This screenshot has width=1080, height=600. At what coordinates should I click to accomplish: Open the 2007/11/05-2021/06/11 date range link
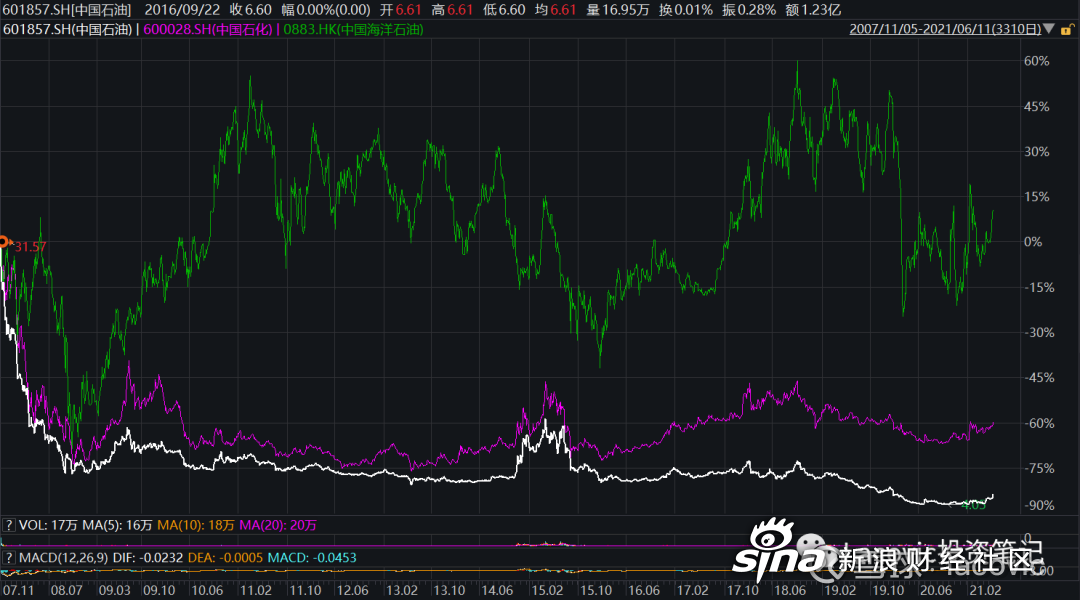click(945, 29)
